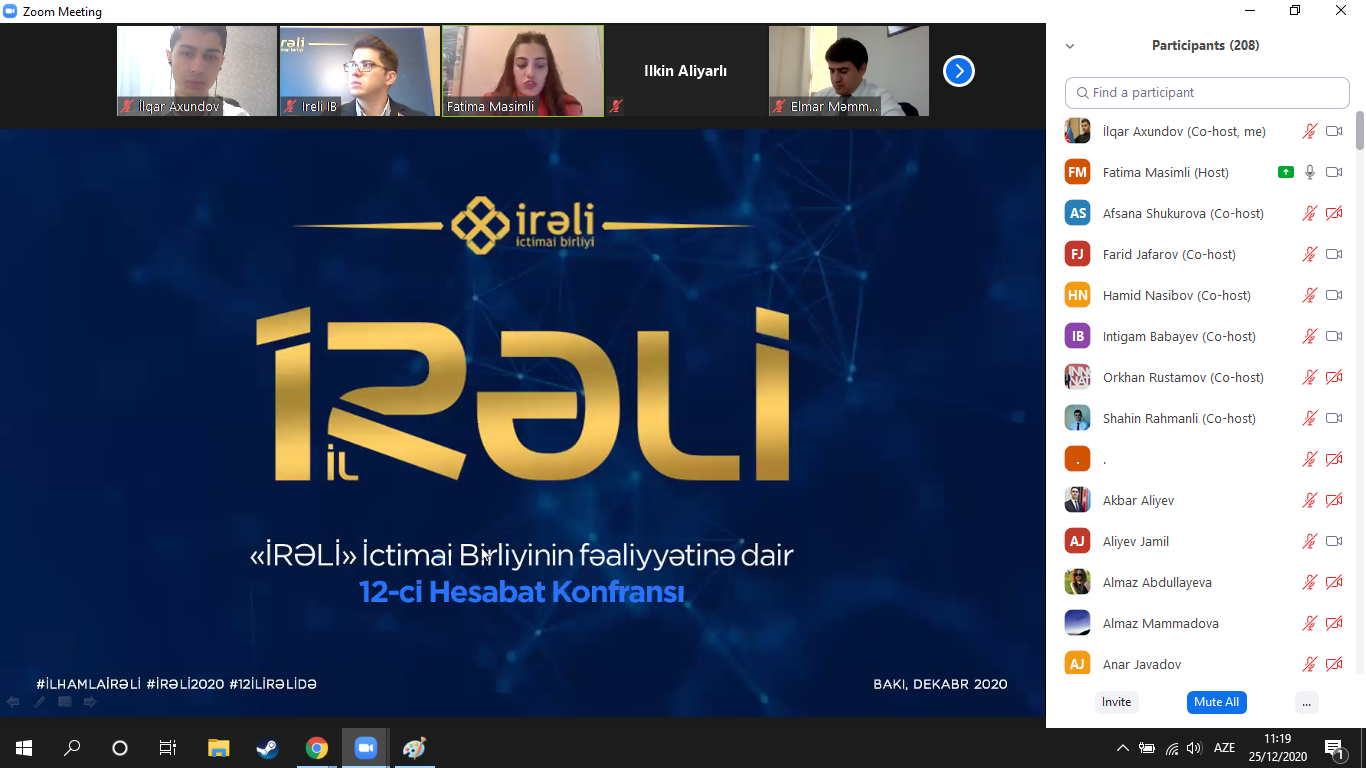Click the Wi-Fi network icon in the tray

tap(1172, 748)
